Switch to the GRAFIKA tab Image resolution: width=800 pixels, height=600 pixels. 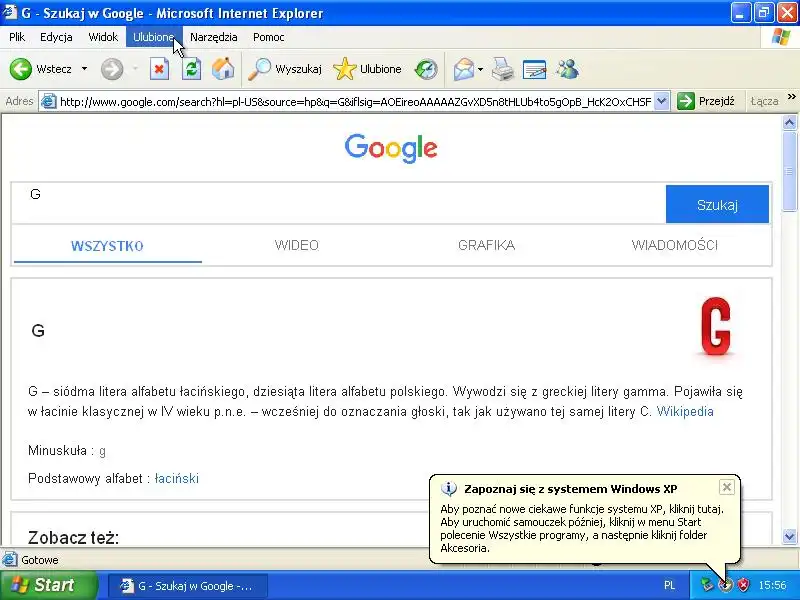tap(486, 245)
